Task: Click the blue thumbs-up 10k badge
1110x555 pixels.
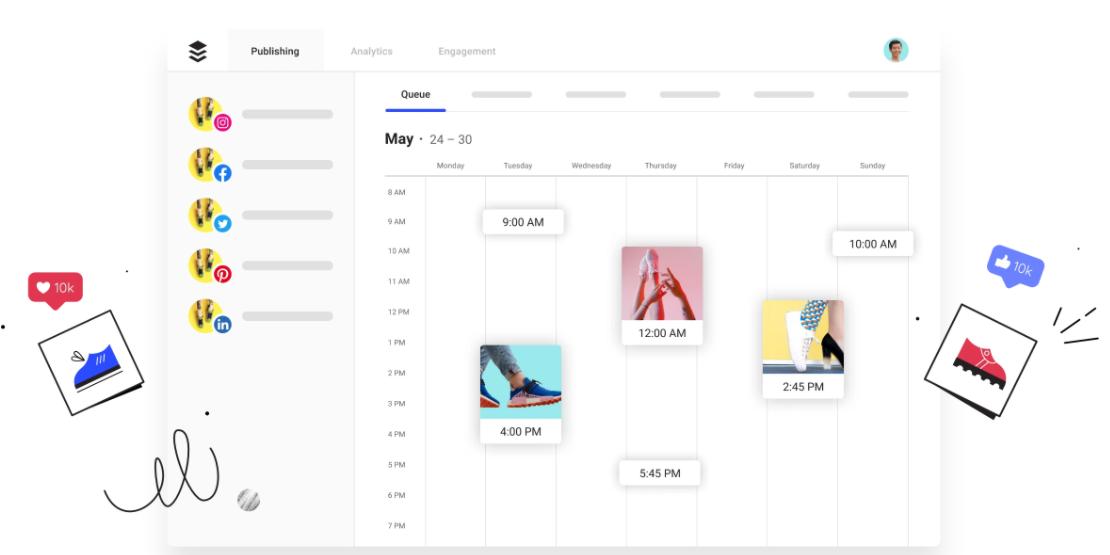Action: (x=1015, y=267)
